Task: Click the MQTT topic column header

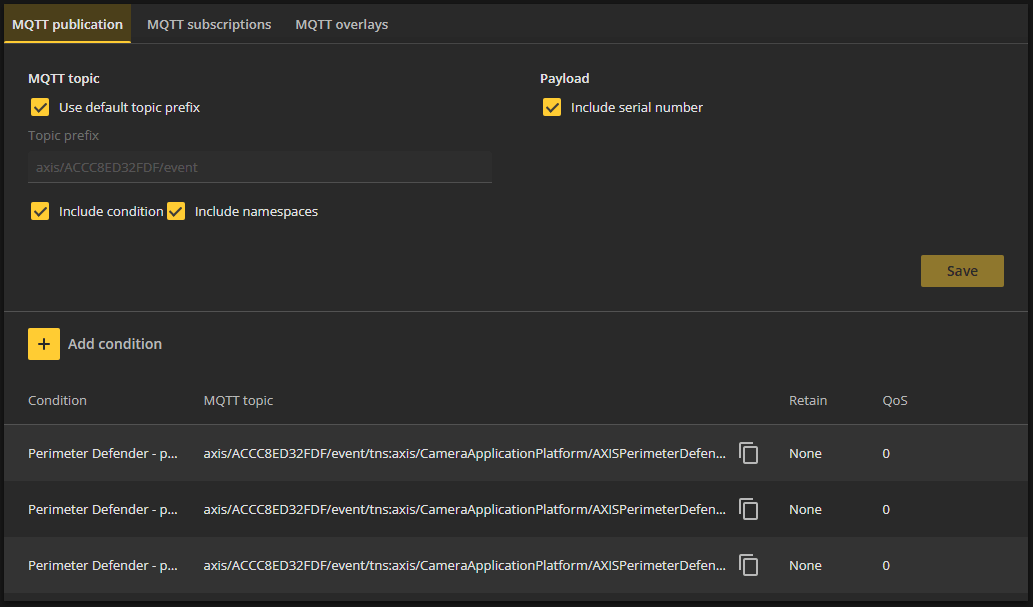Action: click(238, 401)
